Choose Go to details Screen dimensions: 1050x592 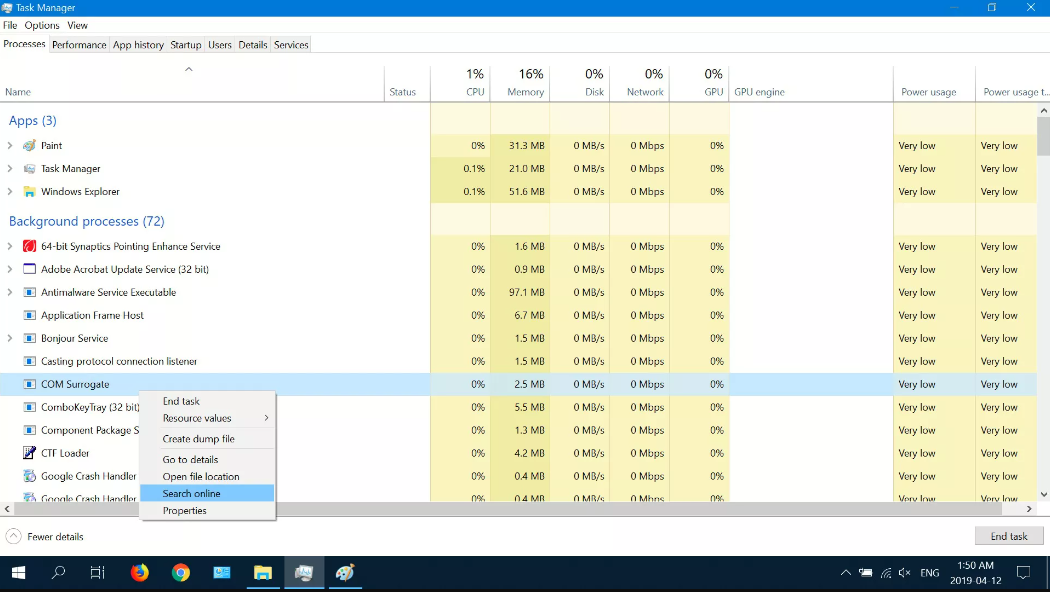[208, 459]
